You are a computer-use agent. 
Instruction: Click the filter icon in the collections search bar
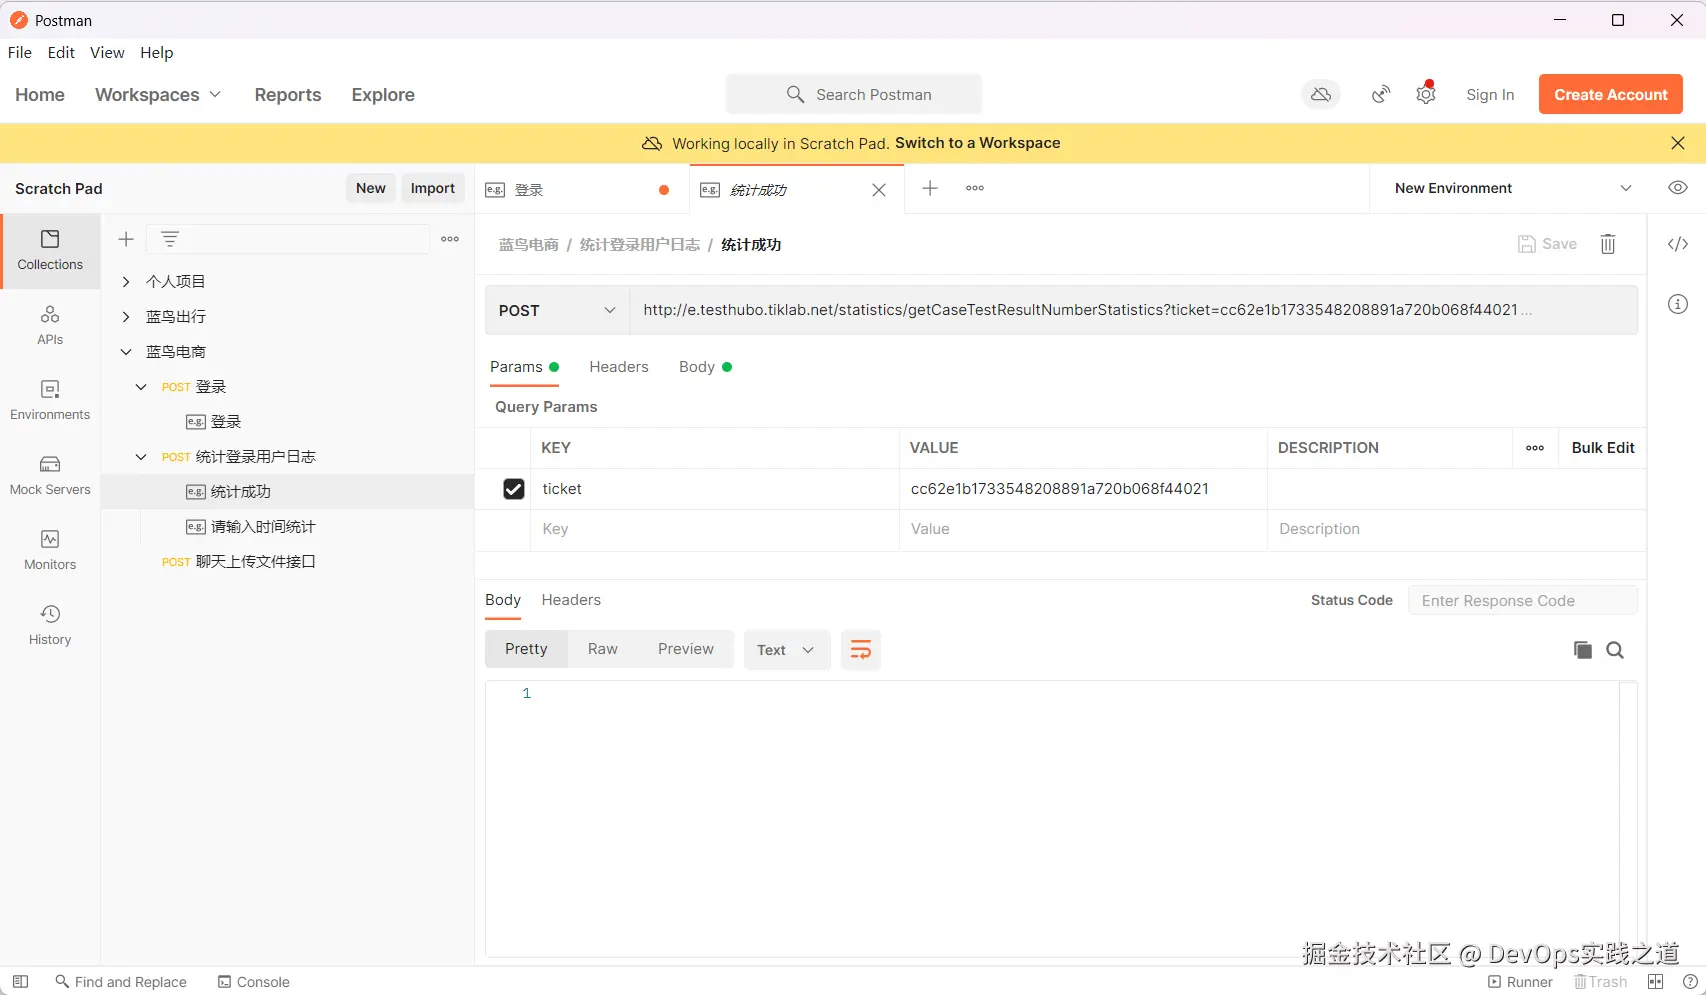(x=170, y=239)
